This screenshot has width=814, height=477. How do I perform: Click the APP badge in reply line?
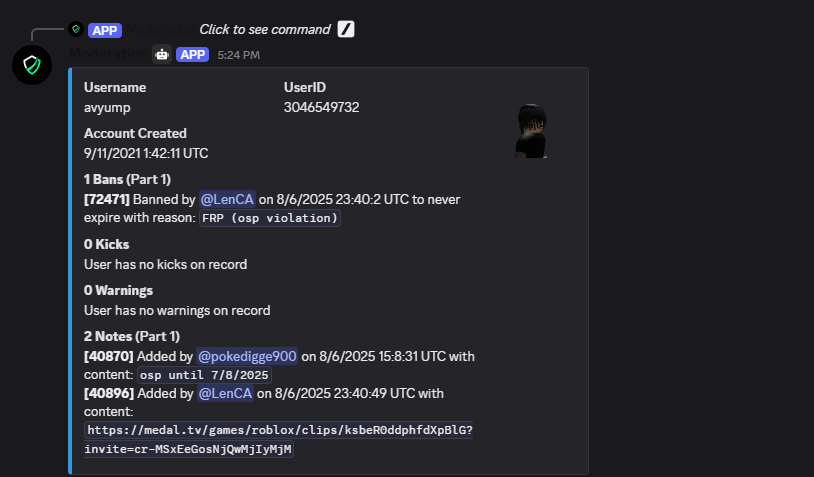[105, 30]
